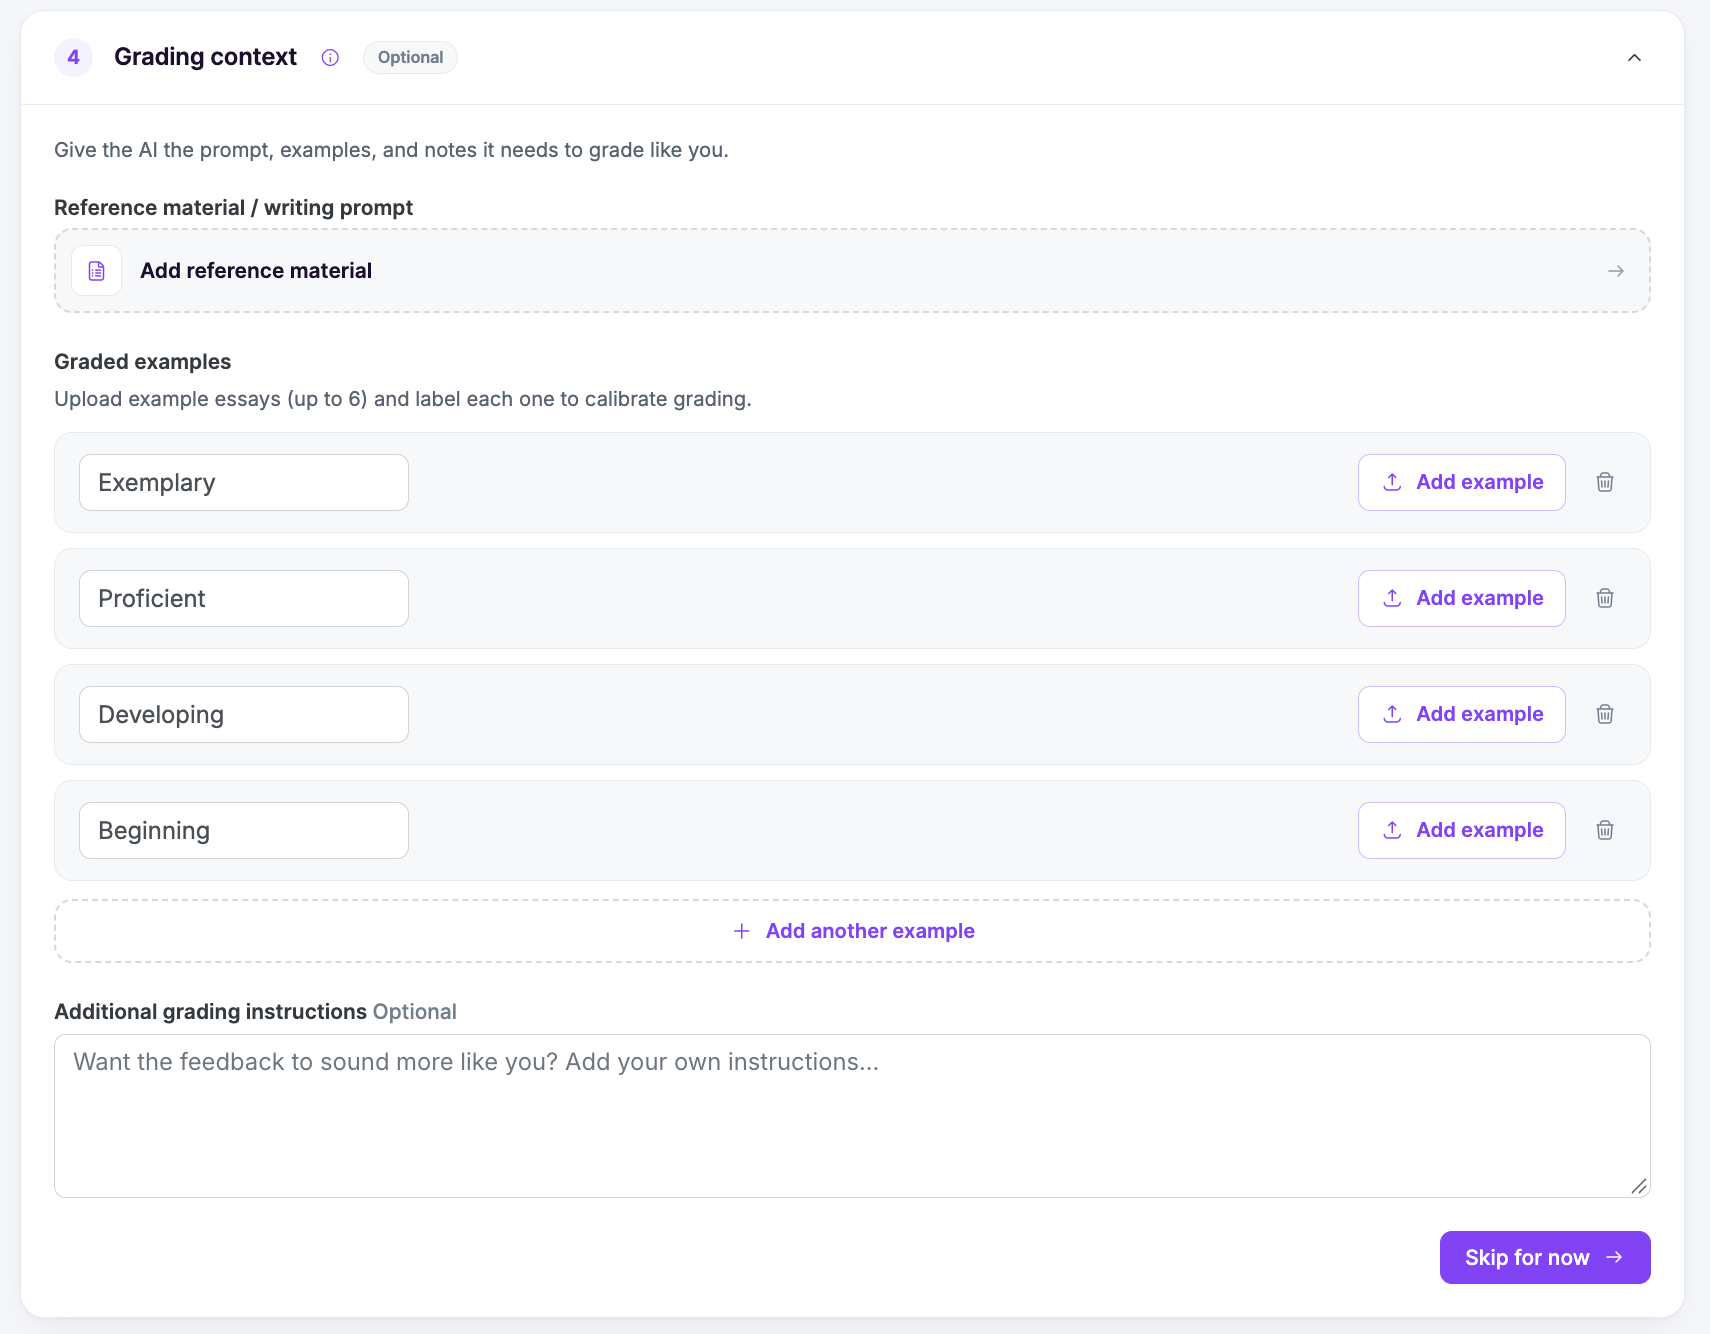Click the Additional grading instructions text area
Screen dimensions: 1710x1334
tap(852, 1116)
